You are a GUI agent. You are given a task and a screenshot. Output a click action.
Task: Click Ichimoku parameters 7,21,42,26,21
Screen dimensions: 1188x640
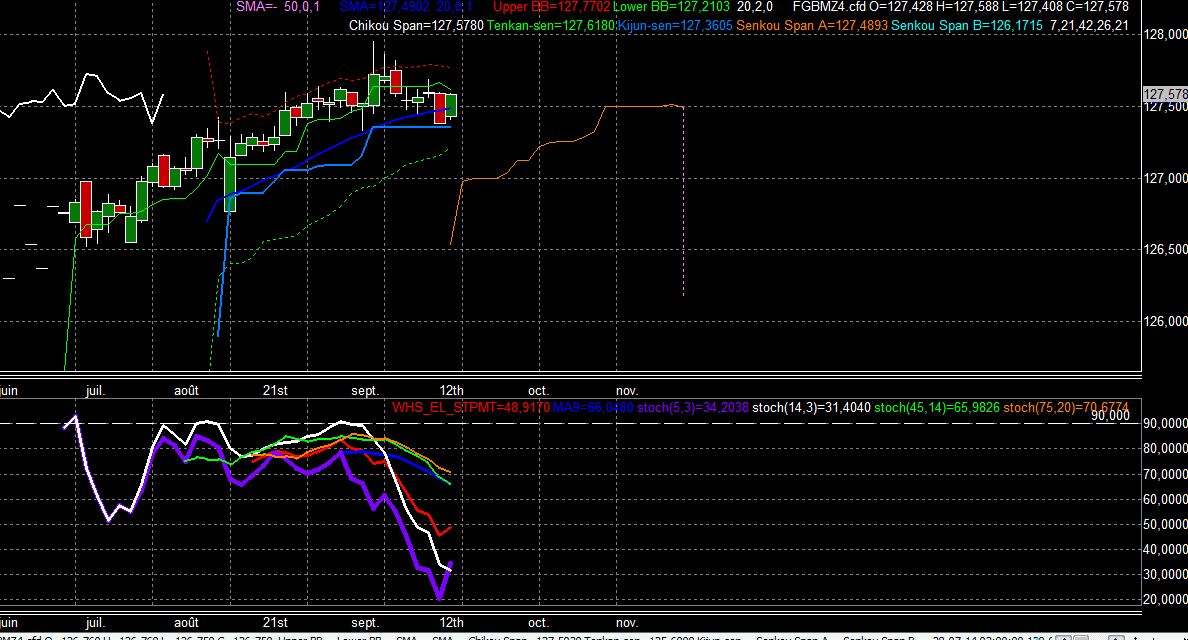point(1090,26)
